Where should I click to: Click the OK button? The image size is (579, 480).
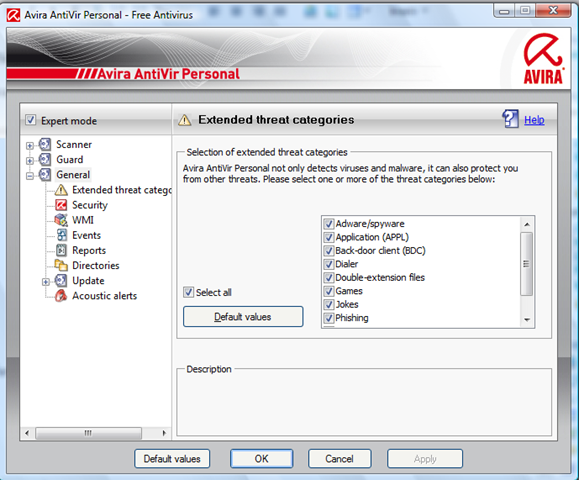tap(261, 459)
